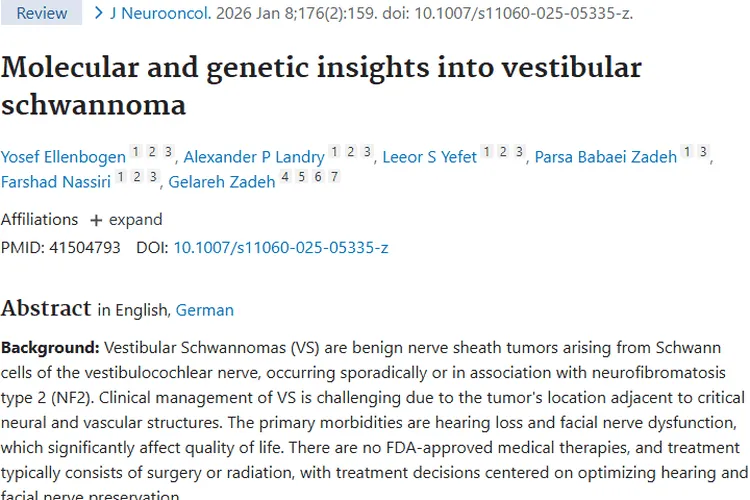This screenshot has width=750, height=500.
Task: Click the Review publication type badge
Action: tap(42, 13)
